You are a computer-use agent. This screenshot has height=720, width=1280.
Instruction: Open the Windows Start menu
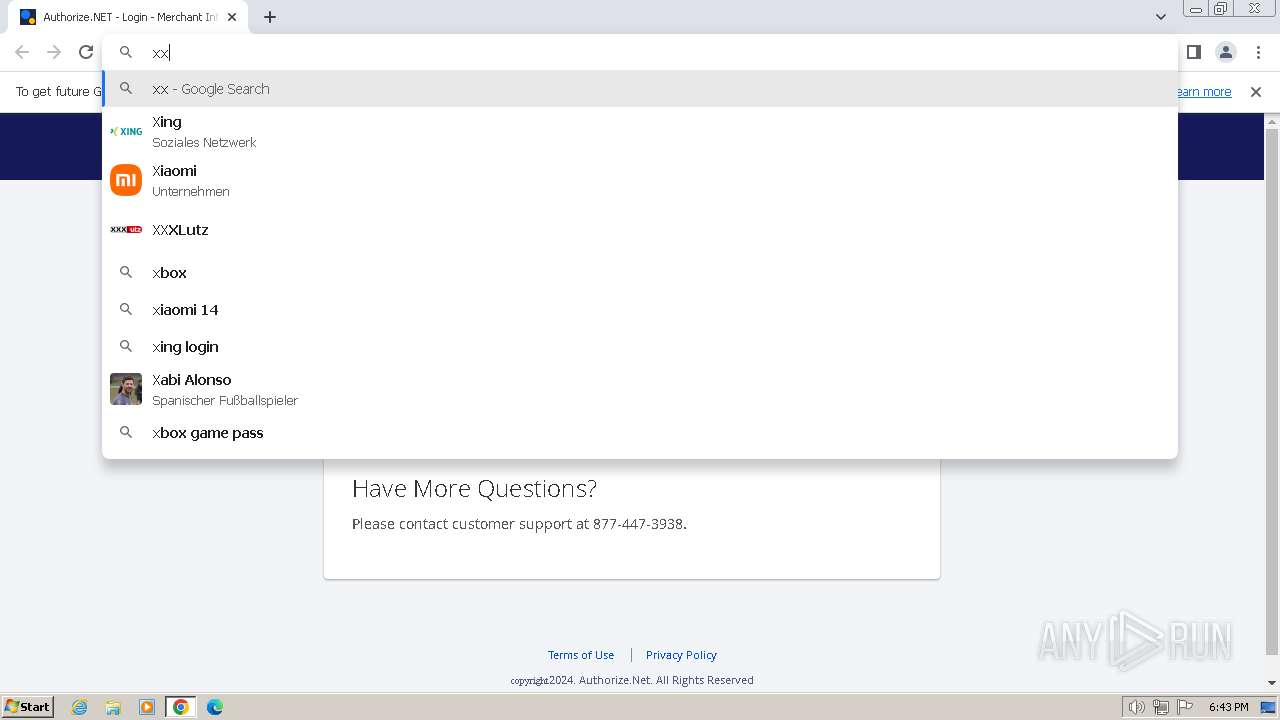[28, 707]
